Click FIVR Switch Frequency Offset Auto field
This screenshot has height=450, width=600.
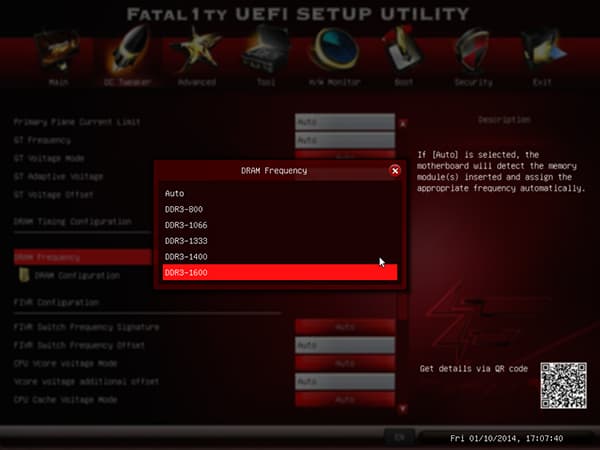click(x=345, y=345)
